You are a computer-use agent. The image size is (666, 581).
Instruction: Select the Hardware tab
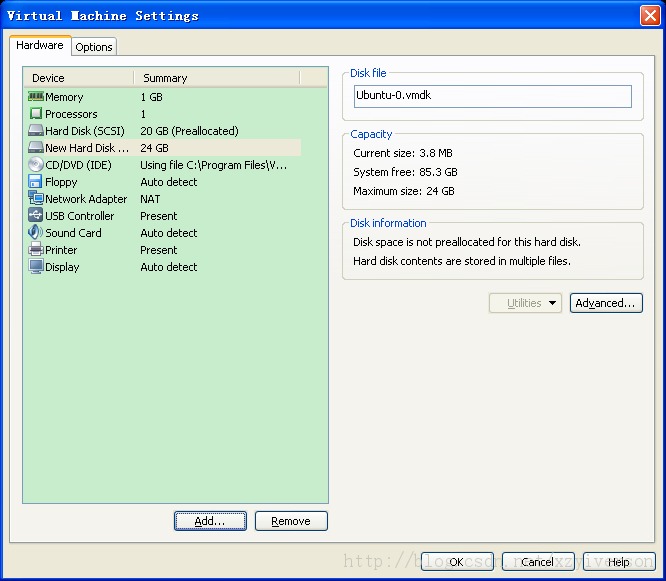pos(40,46)
